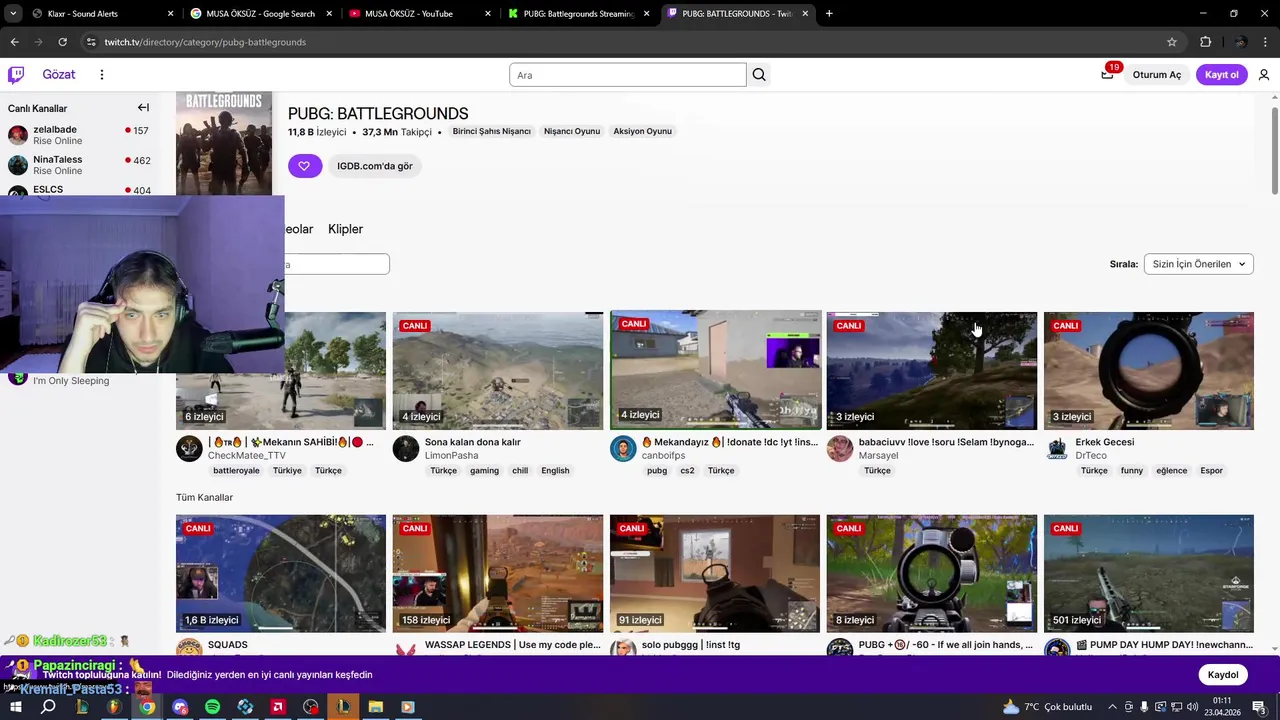Image resolution: width=1280 pixels, height=720 pixels.
Task: Select the Nişancı Oyunu tag
Action: point(572,131)
